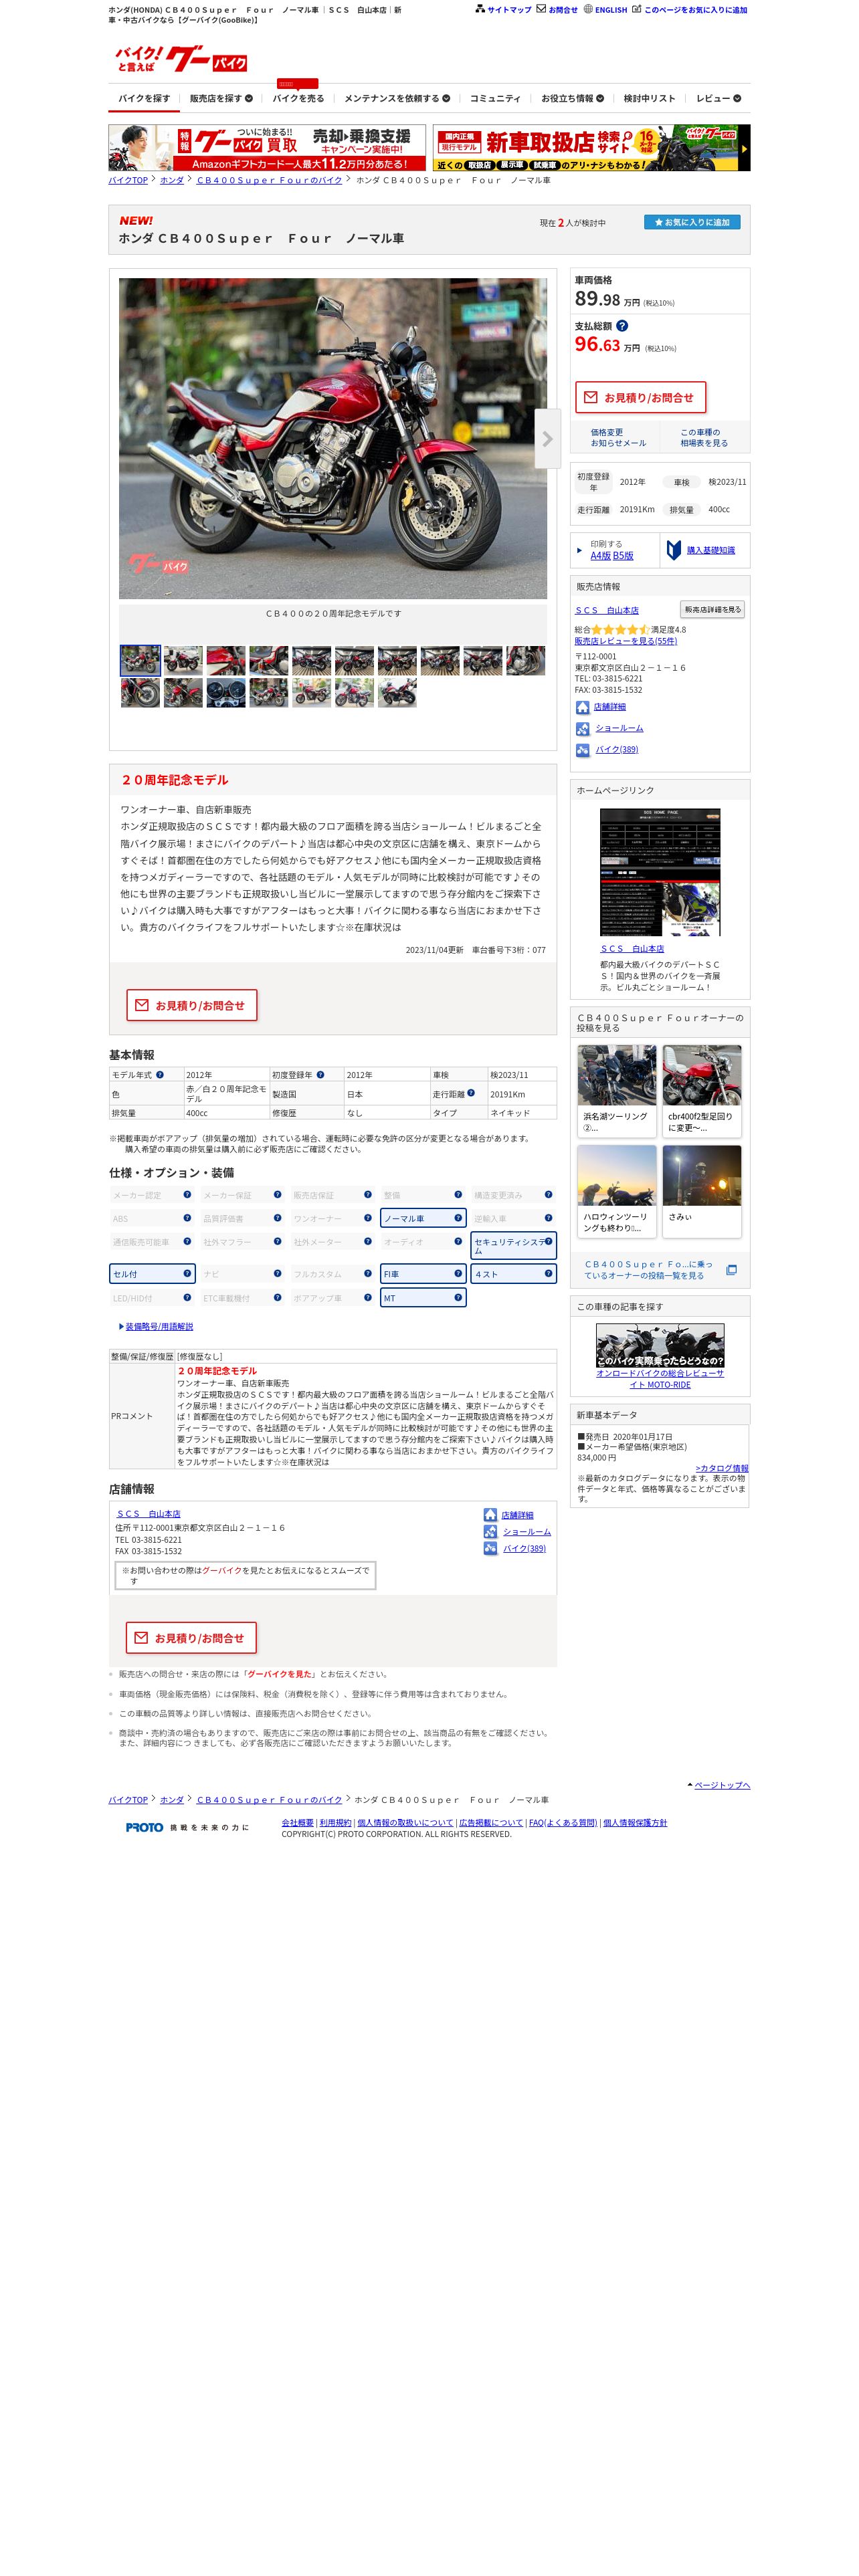Expand the お役立ち情報 navigation dropdown
The image size is (859, 2576).
572,98
